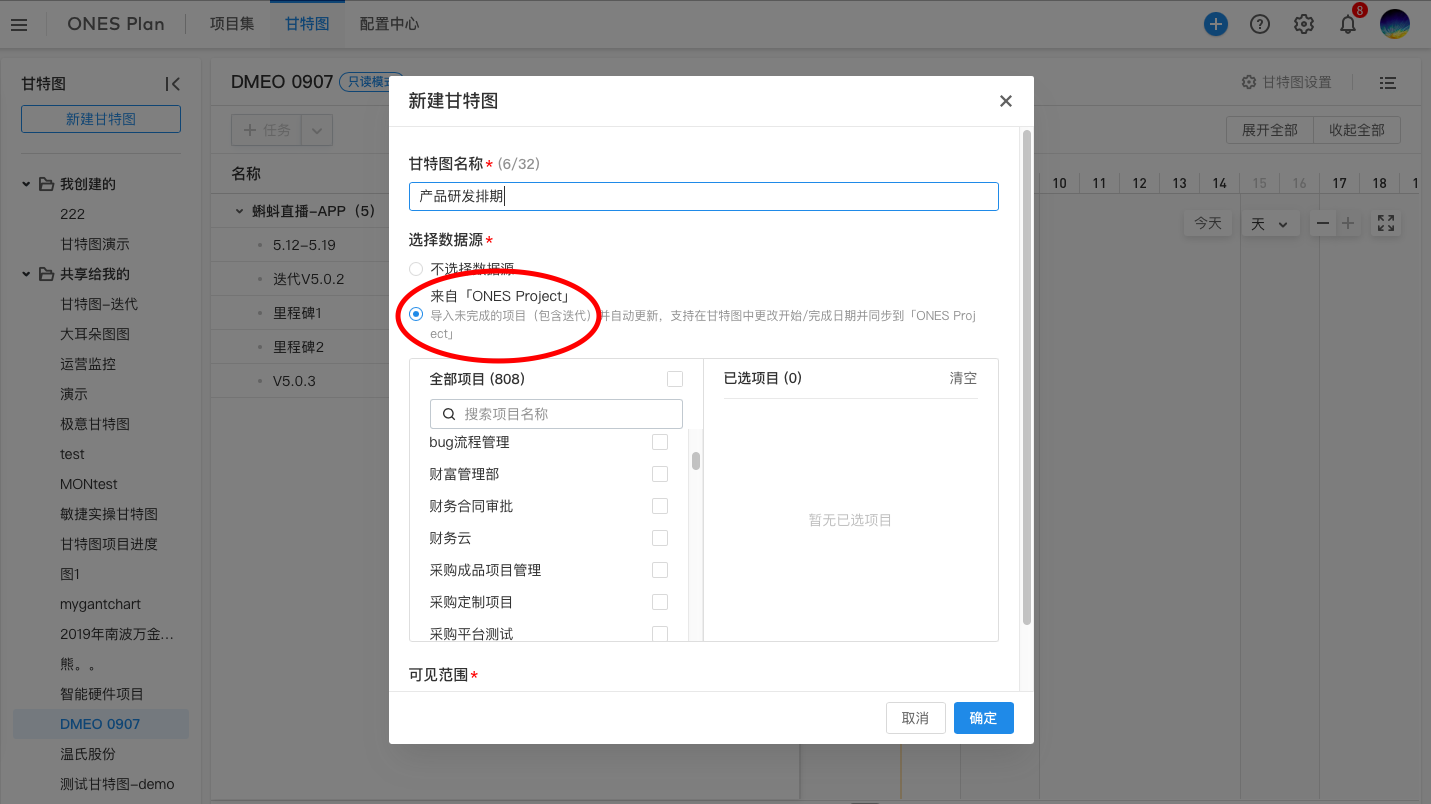
Task: Open the 配置中心 menu item
Action: tap(389, 23)
